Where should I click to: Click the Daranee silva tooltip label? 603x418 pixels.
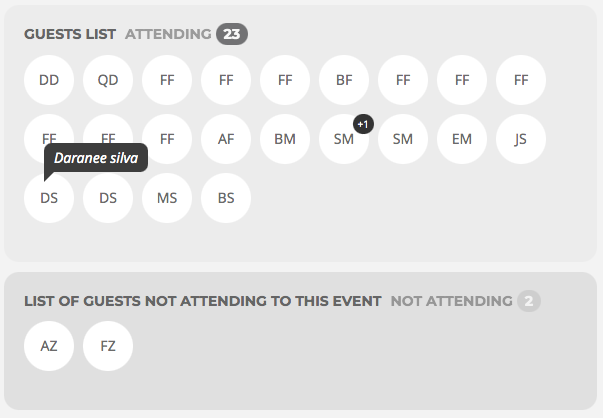(x=96, y=158)
